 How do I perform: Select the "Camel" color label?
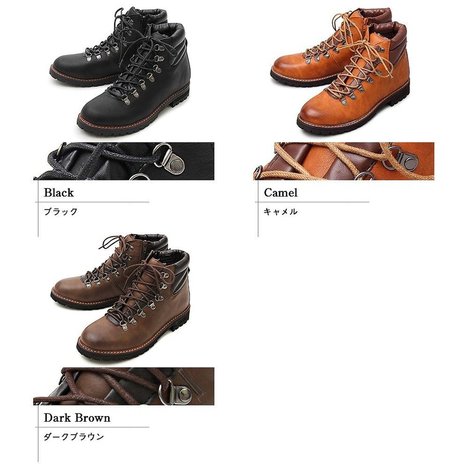tap(280, 193)
